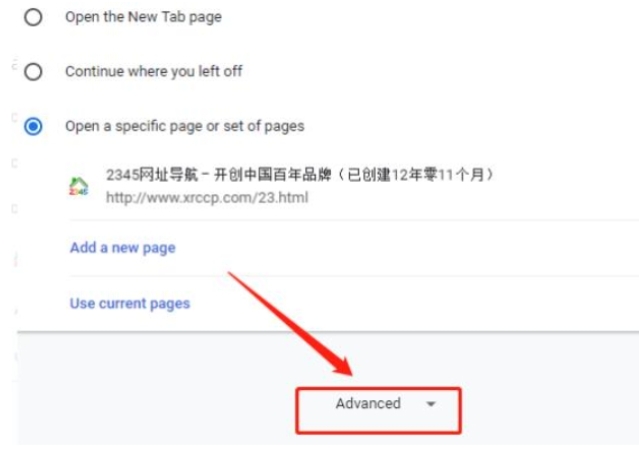Click the Add a new page link
639x472 pixels.
(x=123, y=248)
